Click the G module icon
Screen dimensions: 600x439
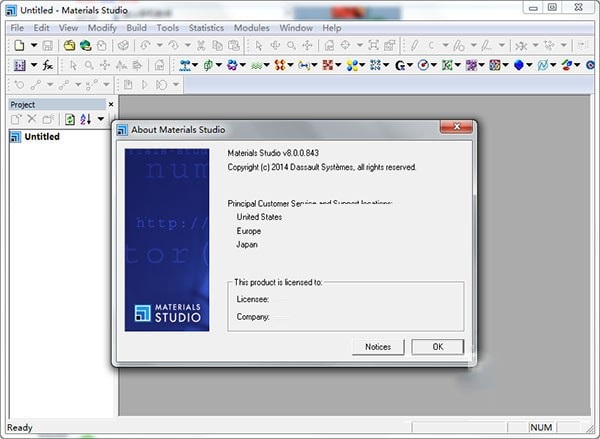tap(400, 65)
